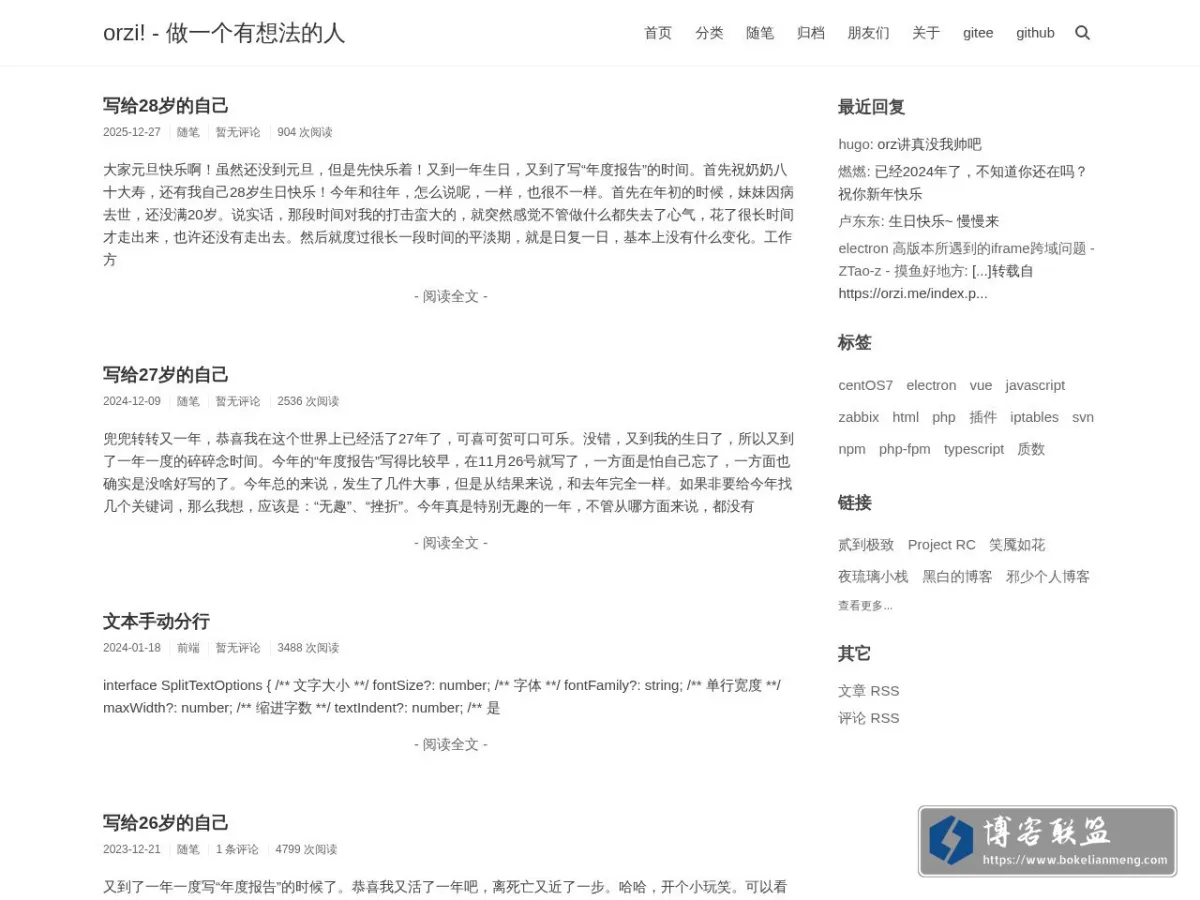The width and height of the screenshot is (1200, 900).
Task: Open the 文章 RSS feed
Action: (869, 691)
